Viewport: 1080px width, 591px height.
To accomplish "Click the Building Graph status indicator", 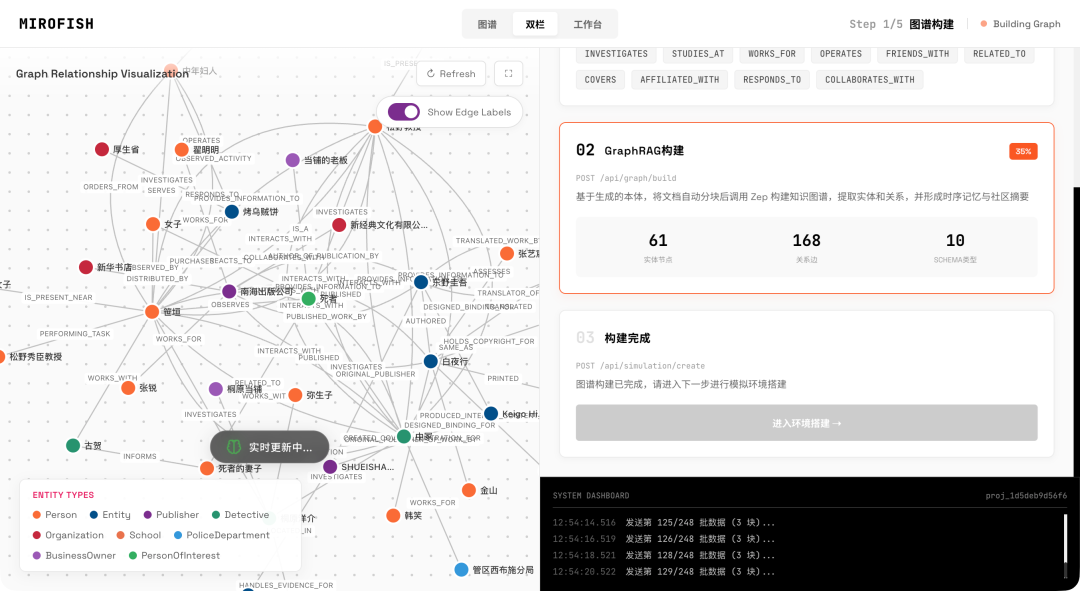I will point(1020,24).
